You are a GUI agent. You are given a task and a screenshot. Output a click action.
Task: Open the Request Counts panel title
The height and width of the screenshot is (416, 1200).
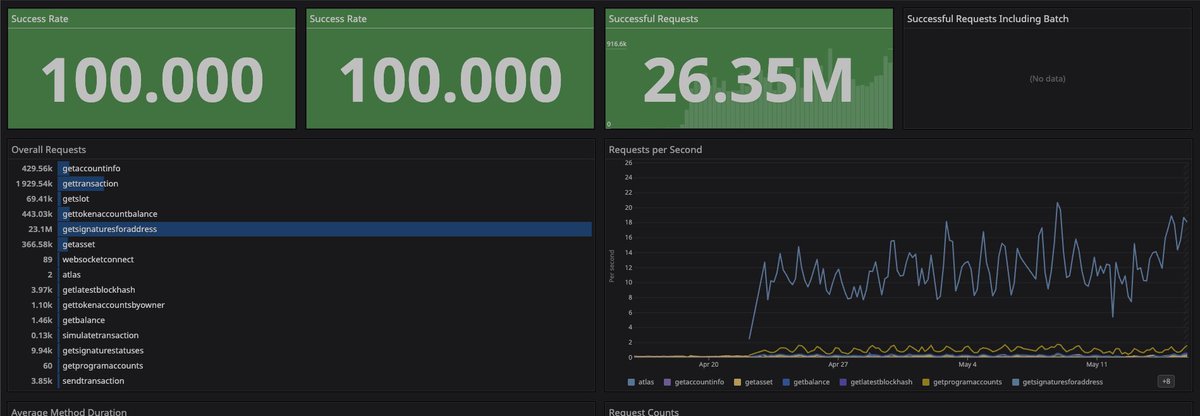(x=644, y=411)
